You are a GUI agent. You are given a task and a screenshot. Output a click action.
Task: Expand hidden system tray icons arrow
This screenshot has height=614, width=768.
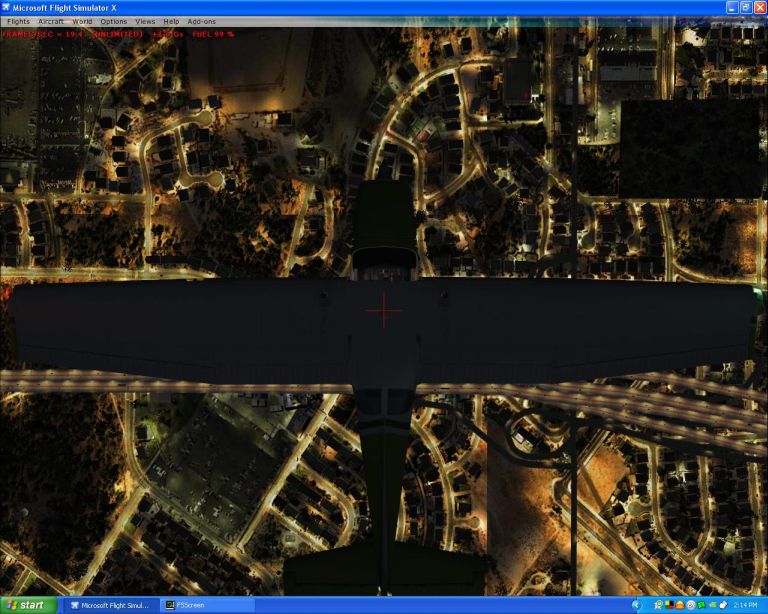[636, 605]
